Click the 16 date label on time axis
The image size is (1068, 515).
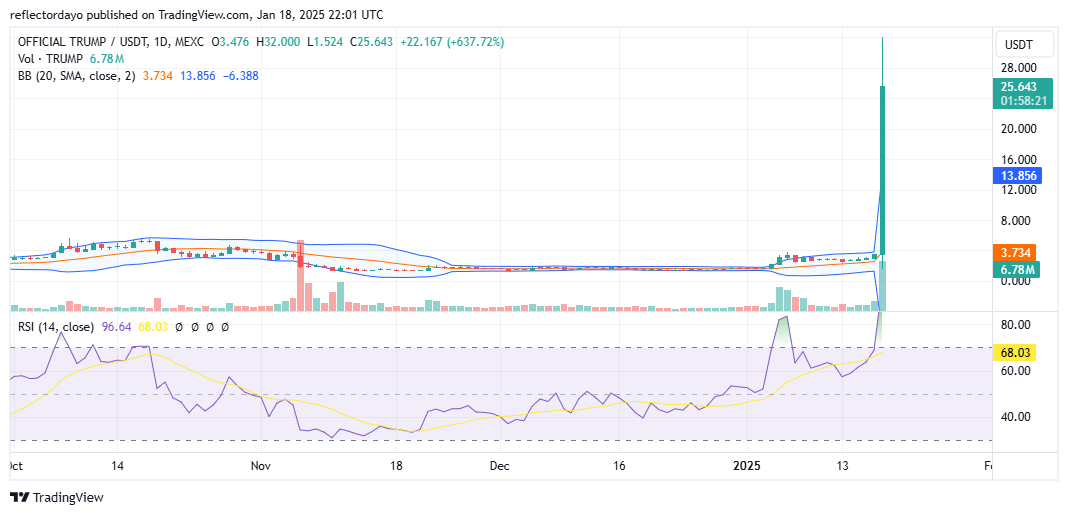pyautogui.click(x=618, y=467)
